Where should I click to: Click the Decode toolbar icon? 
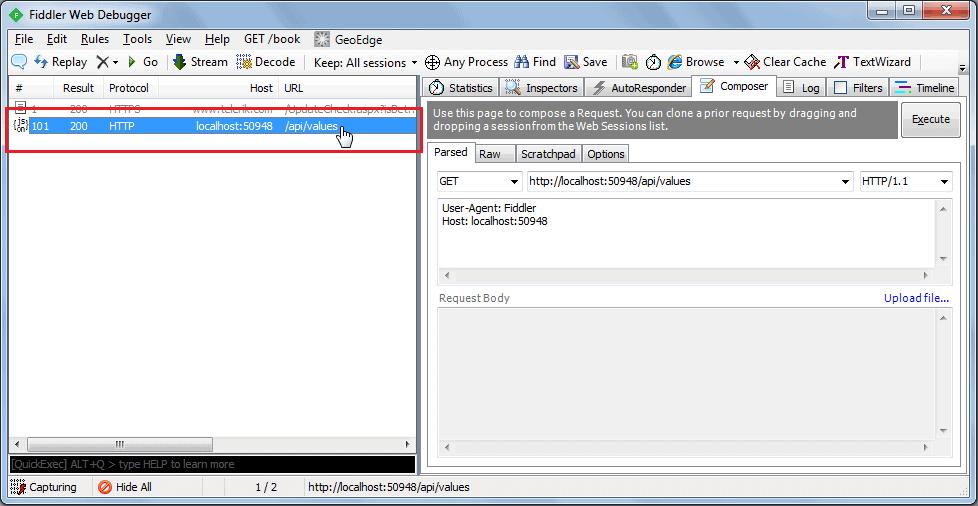tap(244, 62)
